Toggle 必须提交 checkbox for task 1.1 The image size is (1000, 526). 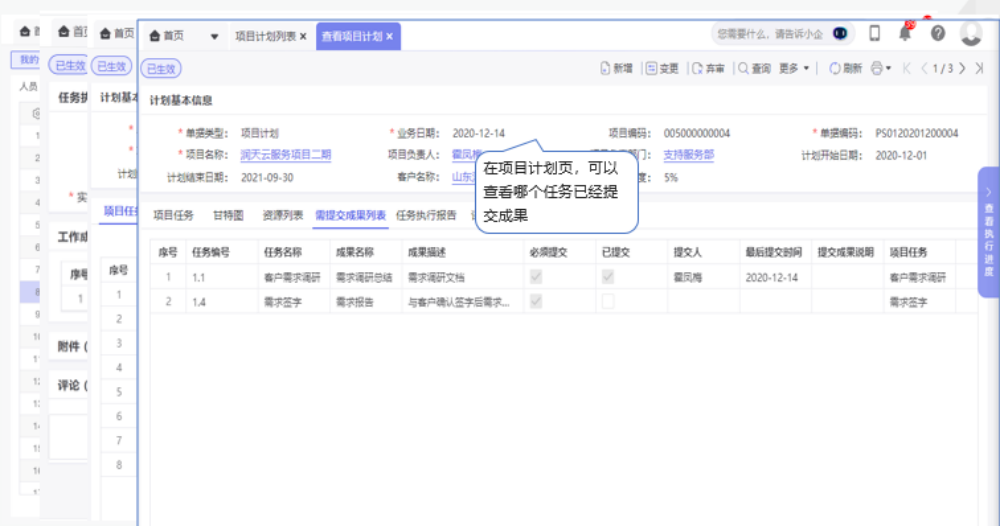click(x=536, y=277)
